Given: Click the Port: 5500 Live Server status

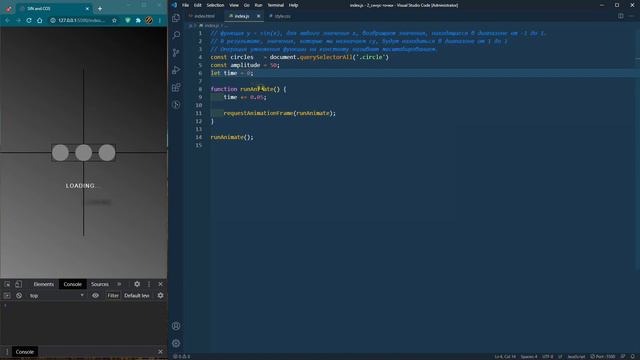Looking at the screenshot, I should click(603, 357).
